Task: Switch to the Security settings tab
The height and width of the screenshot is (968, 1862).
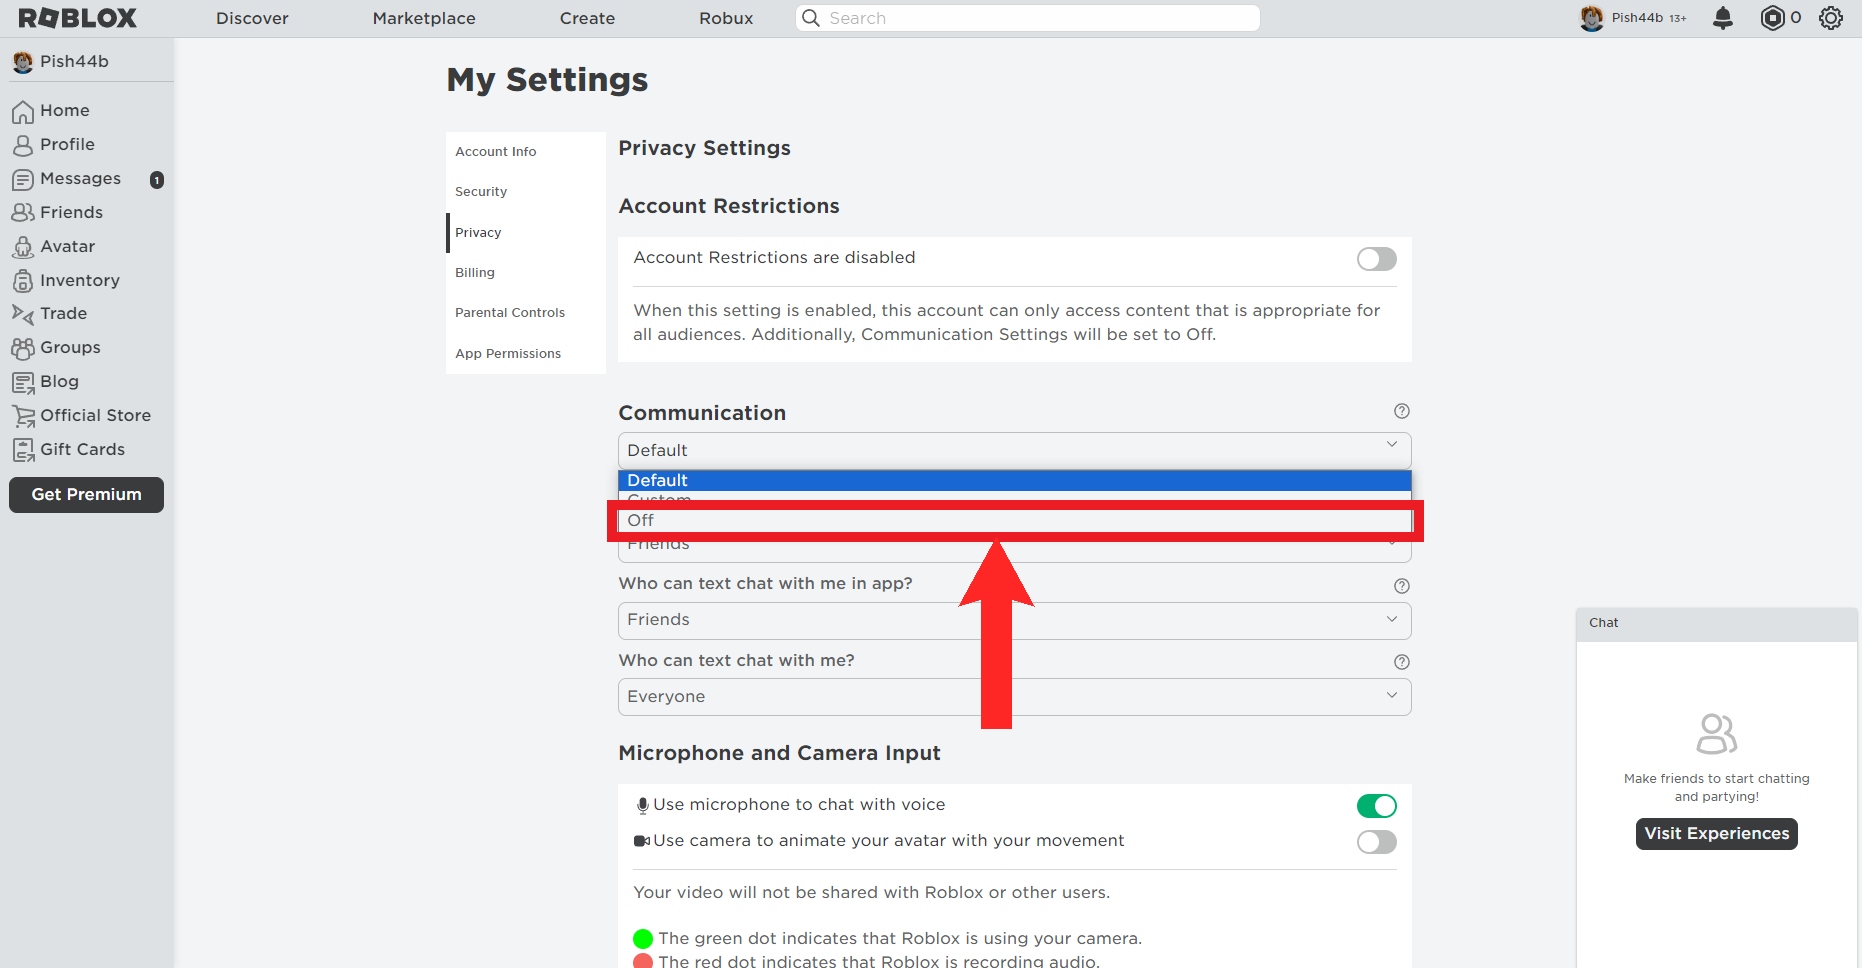Action: [481, 192]
